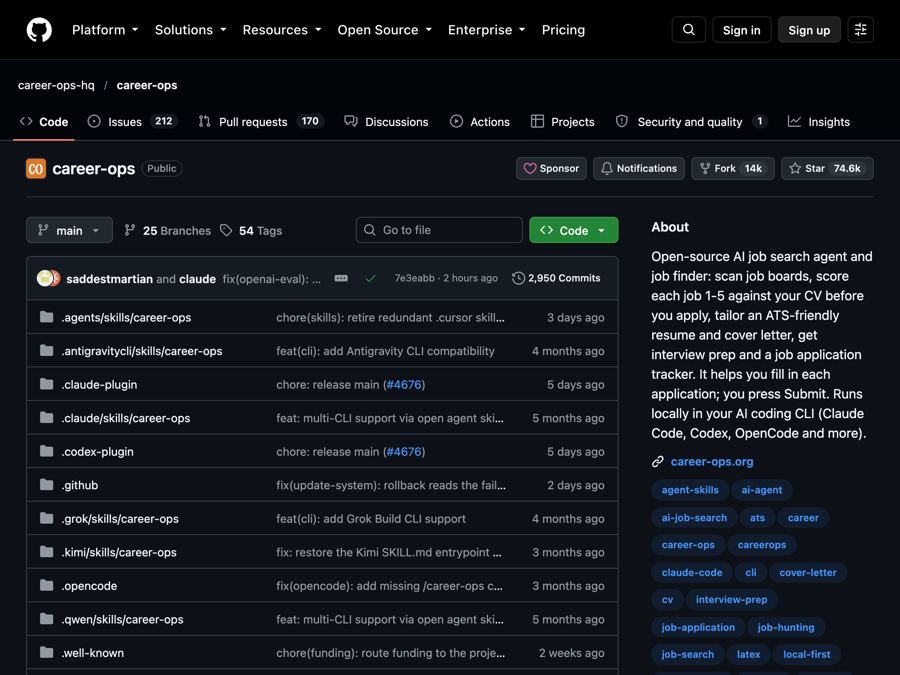The image size is (900, 675).
Task: Open the Insights tab
Action: tap(819, 122)
